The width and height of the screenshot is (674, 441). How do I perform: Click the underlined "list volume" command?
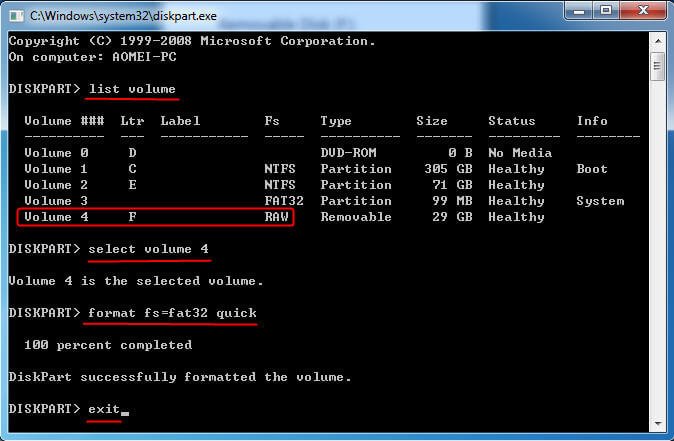coord(132,89)
